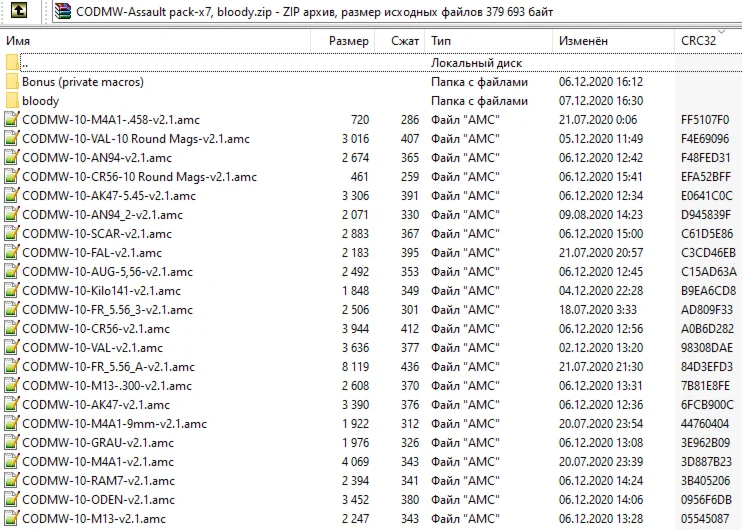Select the folder icon of the bloody row
Viewport: 744px width, 532px height.
coord(12,101)
